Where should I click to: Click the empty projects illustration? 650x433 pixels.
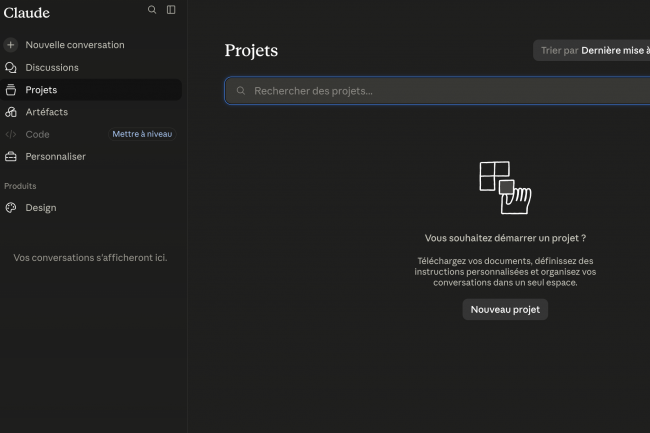(x=505, y=188)
